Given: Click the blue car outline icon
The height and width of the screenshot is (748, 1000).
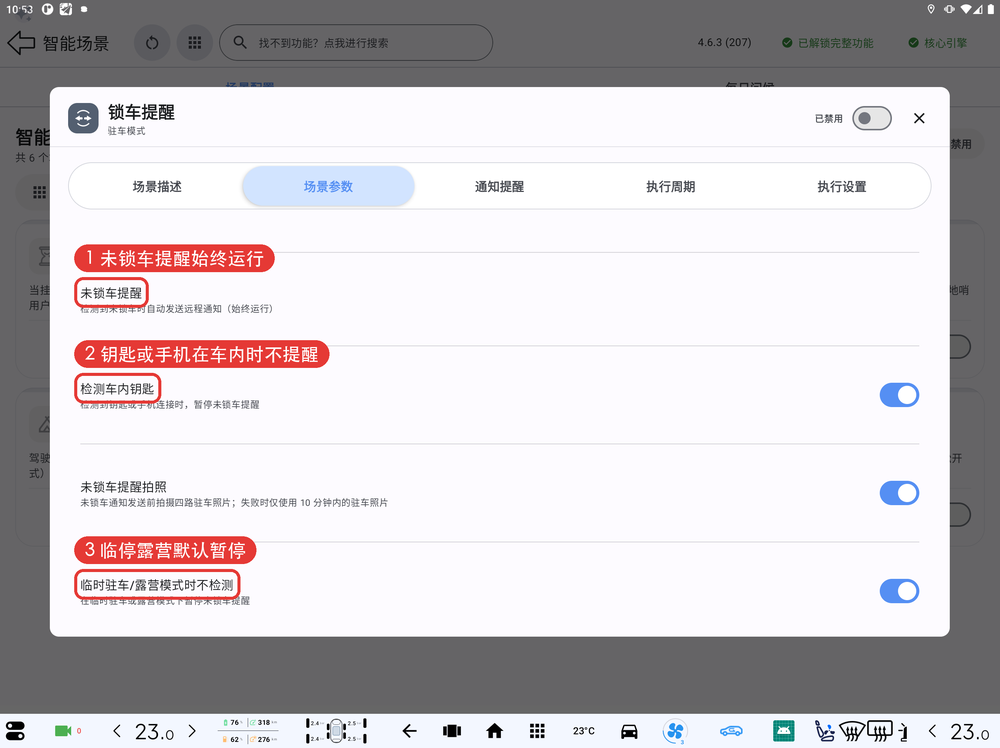Looking at the screenshot, I should click(731, 731).
